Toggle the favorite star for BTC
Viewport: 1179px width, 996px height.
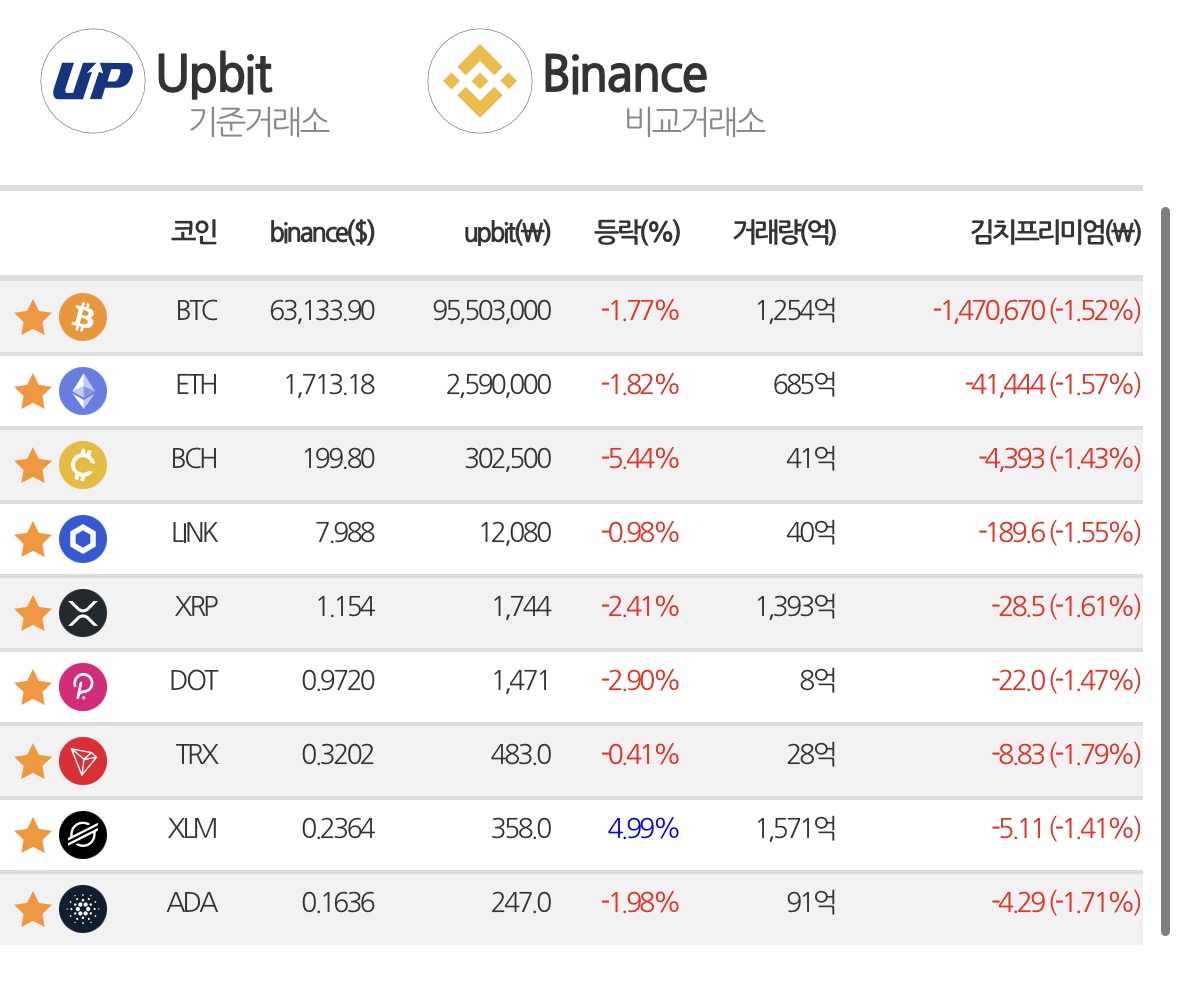tap(33, 316)
